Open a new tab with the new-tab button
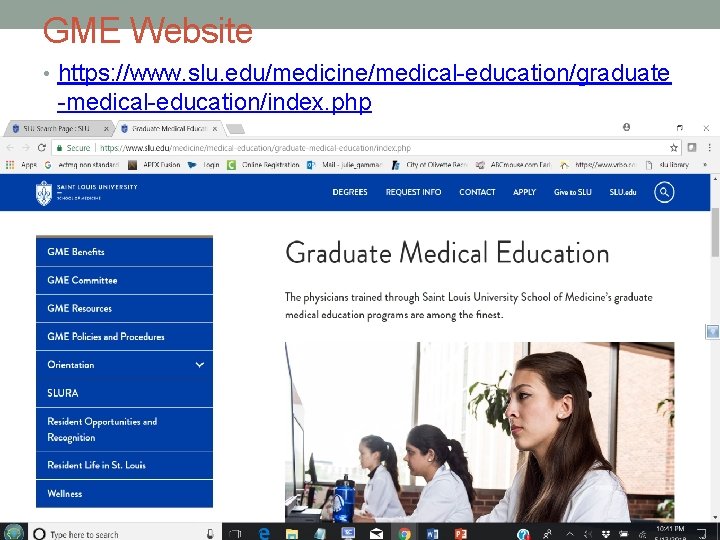Image resolution: width=720 pixels, height=540 pixels. click(236, 129)
